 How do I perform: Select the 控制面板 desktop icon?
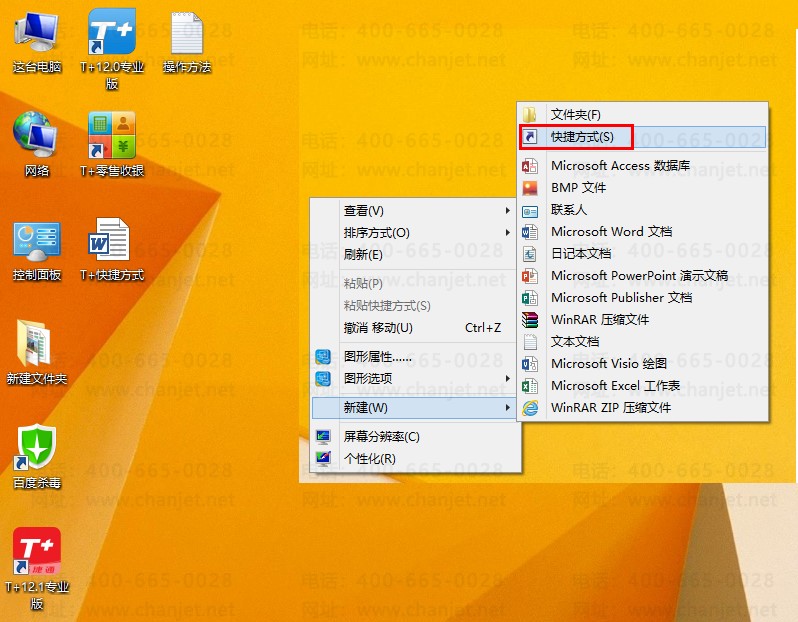37,242
